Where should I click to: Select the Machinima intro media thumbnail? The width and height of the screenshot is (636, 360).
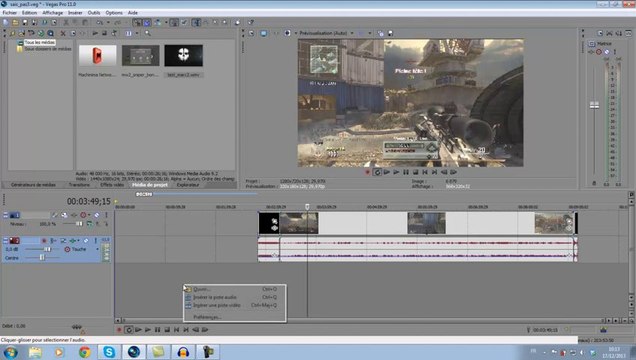click(97, 56)
